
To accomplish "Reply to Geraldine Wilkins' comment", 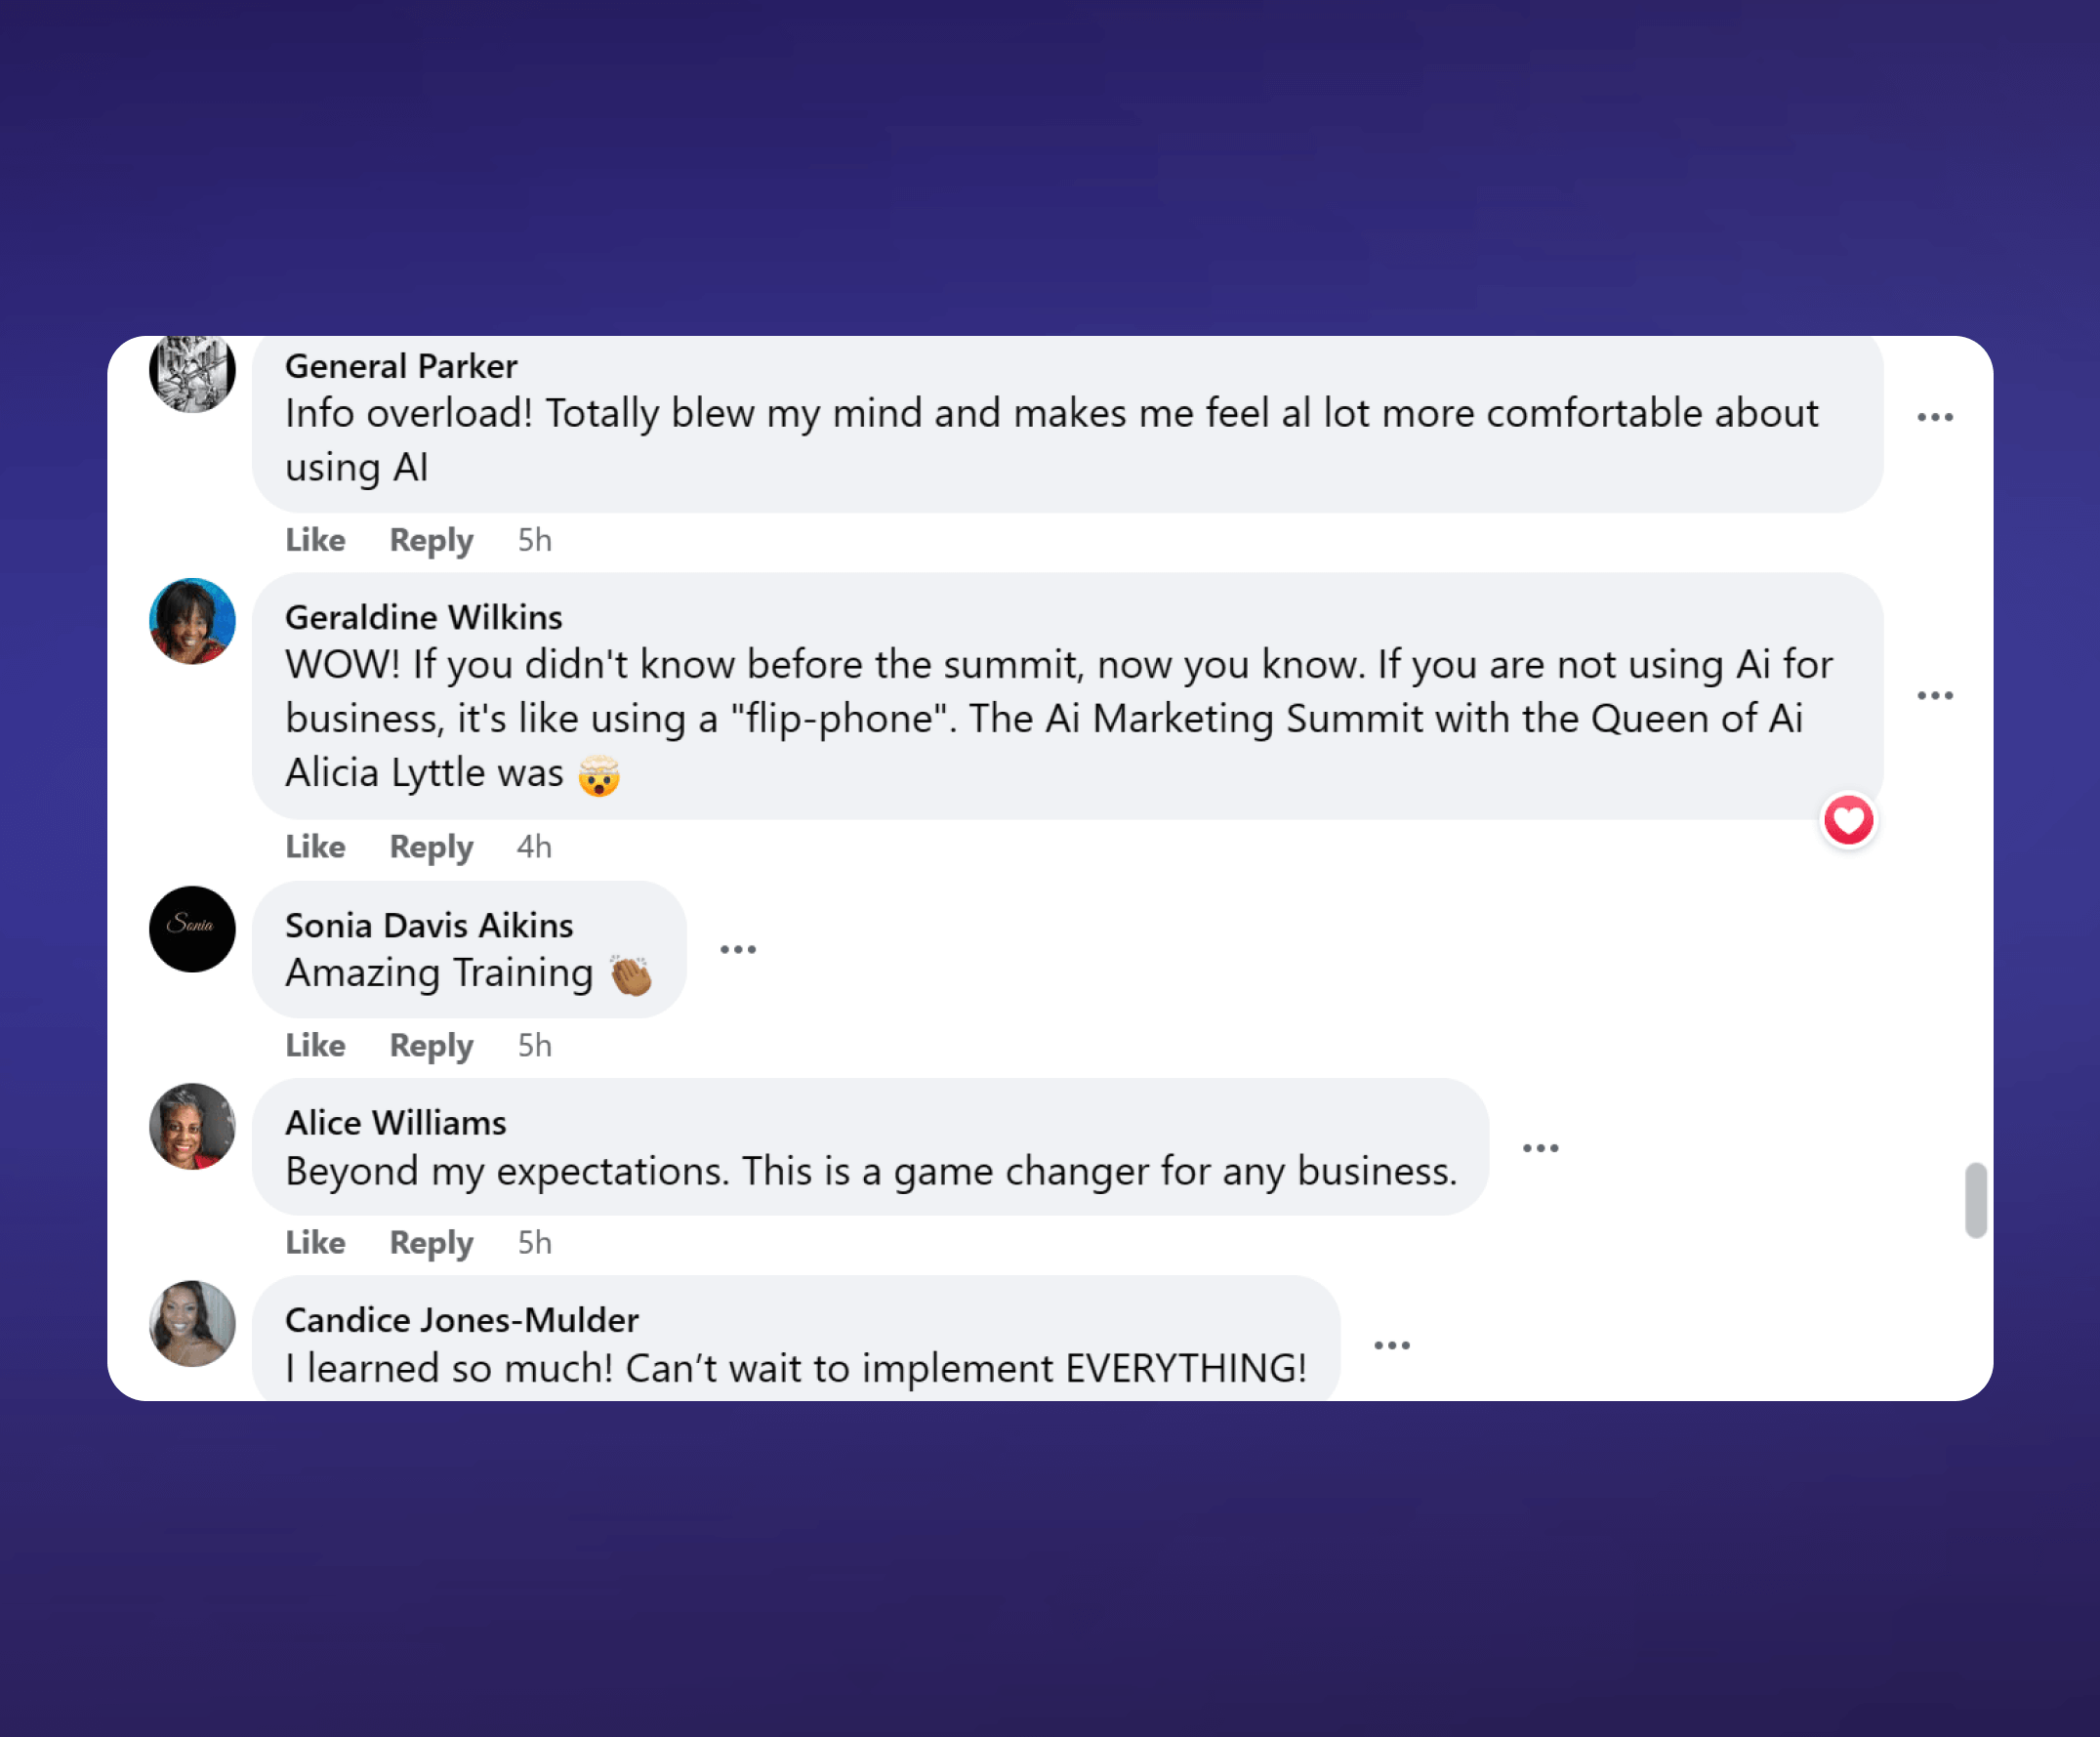I will pos(431,847).
